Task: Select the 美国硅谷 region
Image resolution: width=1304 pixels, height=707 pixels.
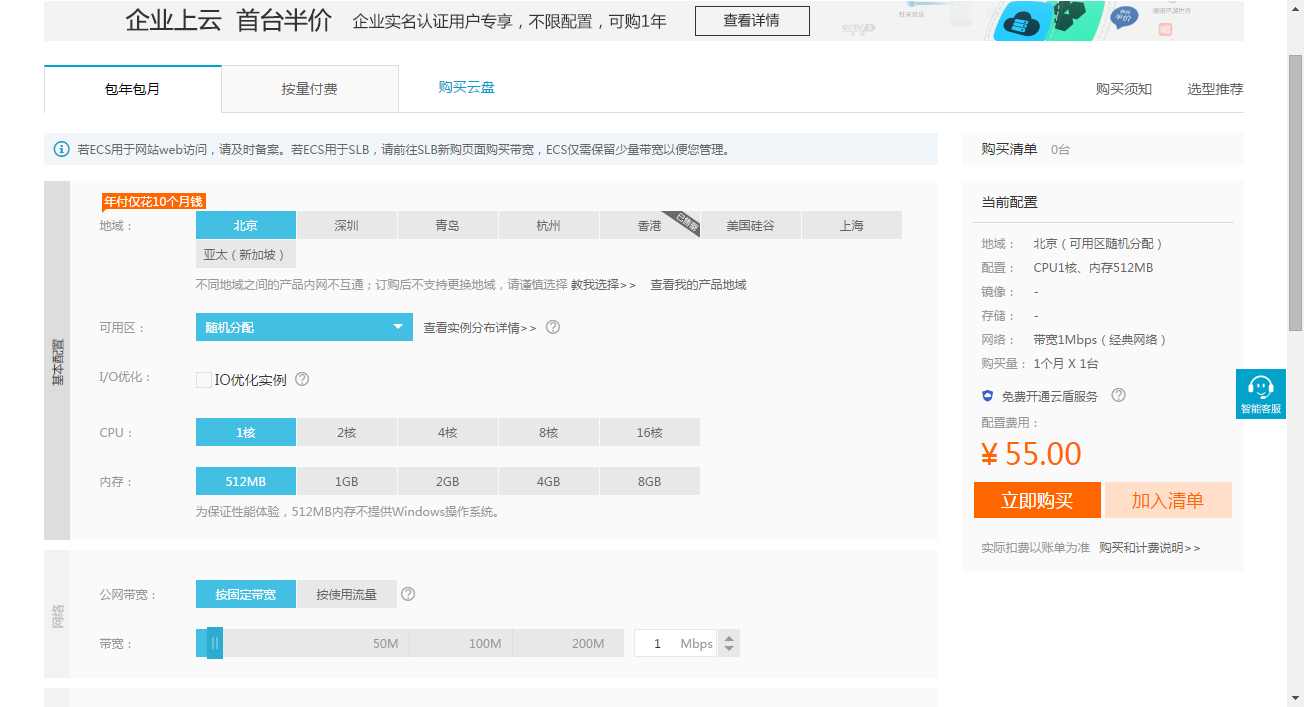Action: pyautogui.click(x=751, y=225)
